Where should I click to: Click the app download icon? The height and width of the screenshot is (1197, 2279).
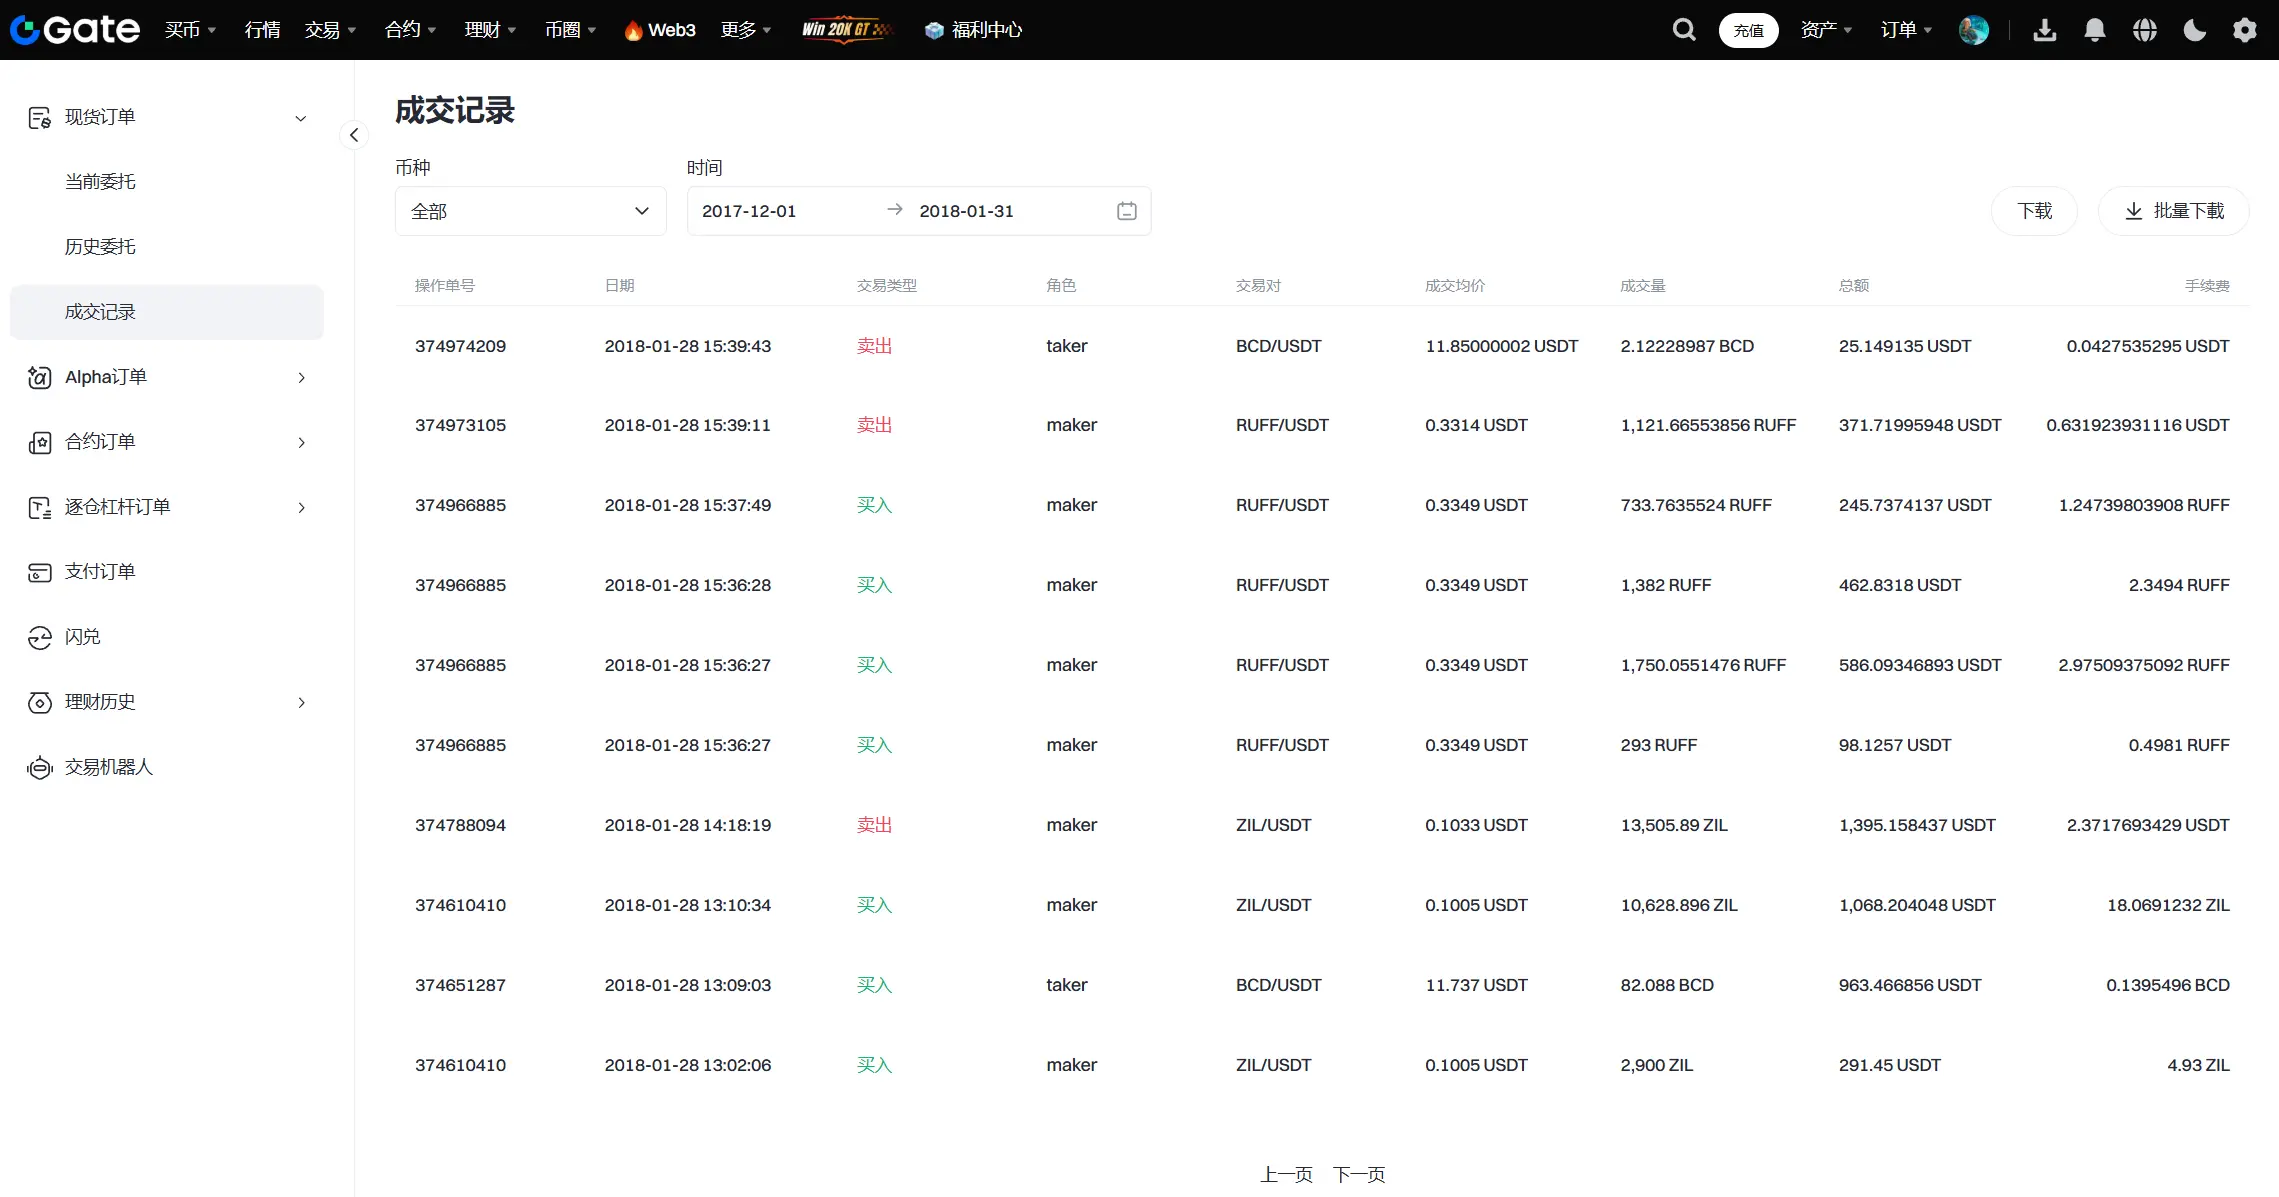click(2044, 30)
